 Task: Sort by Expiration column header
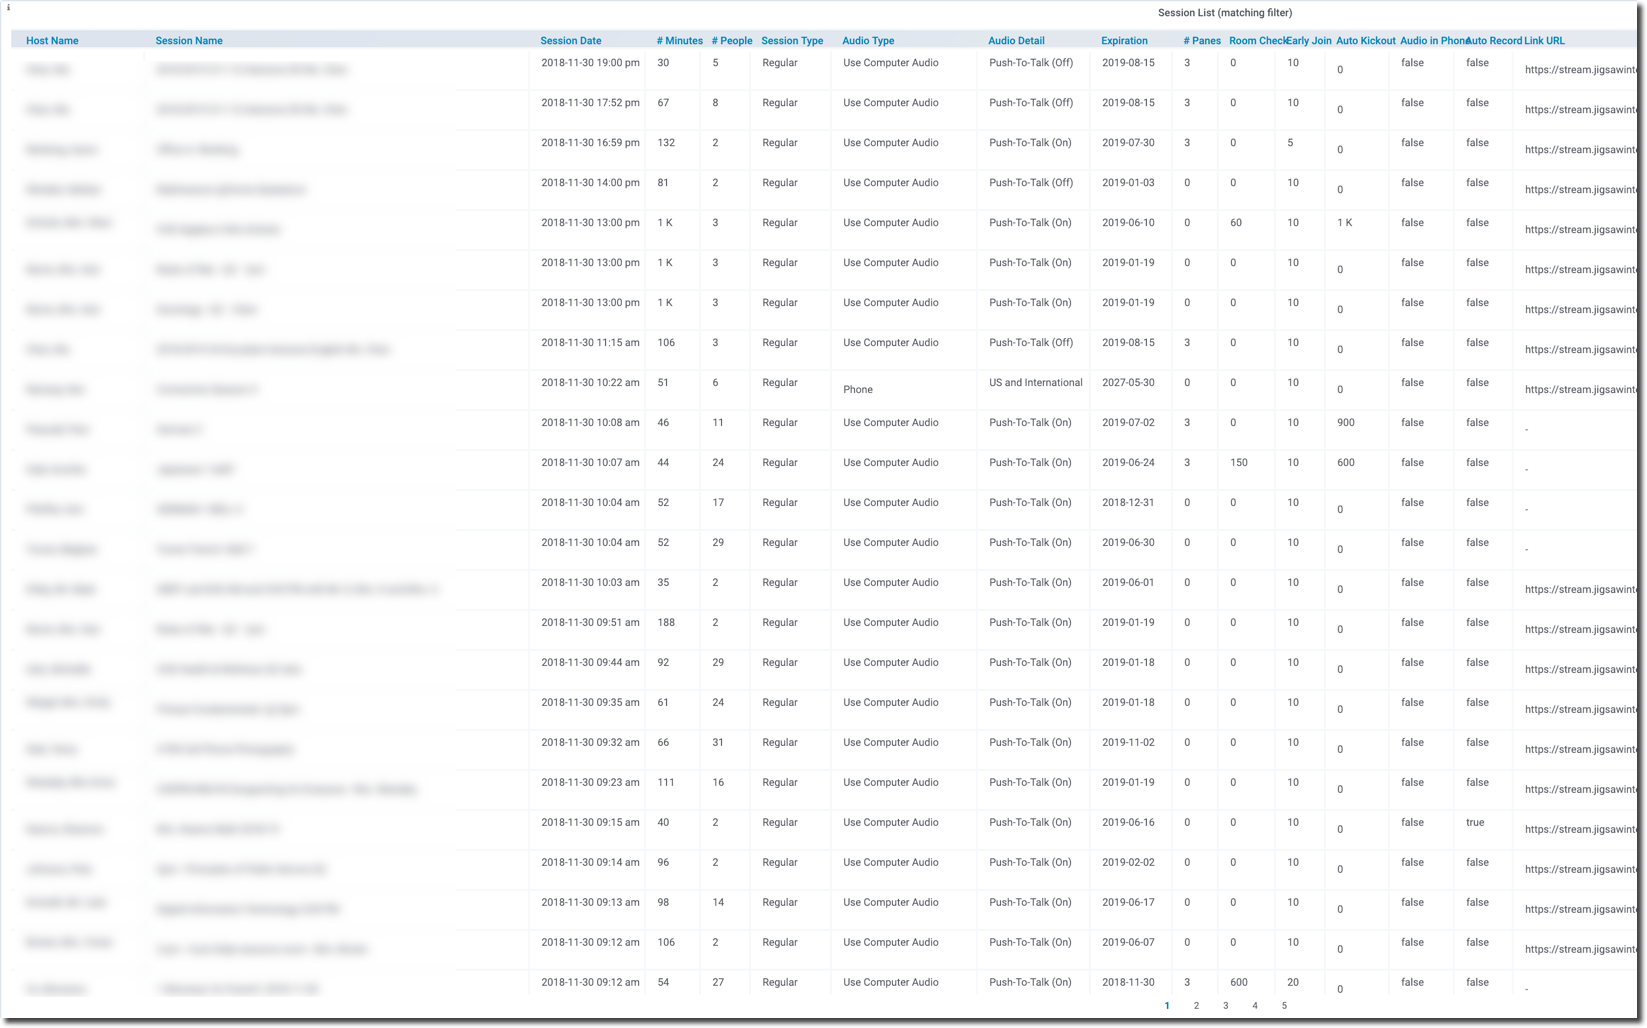pos(1124,41)
